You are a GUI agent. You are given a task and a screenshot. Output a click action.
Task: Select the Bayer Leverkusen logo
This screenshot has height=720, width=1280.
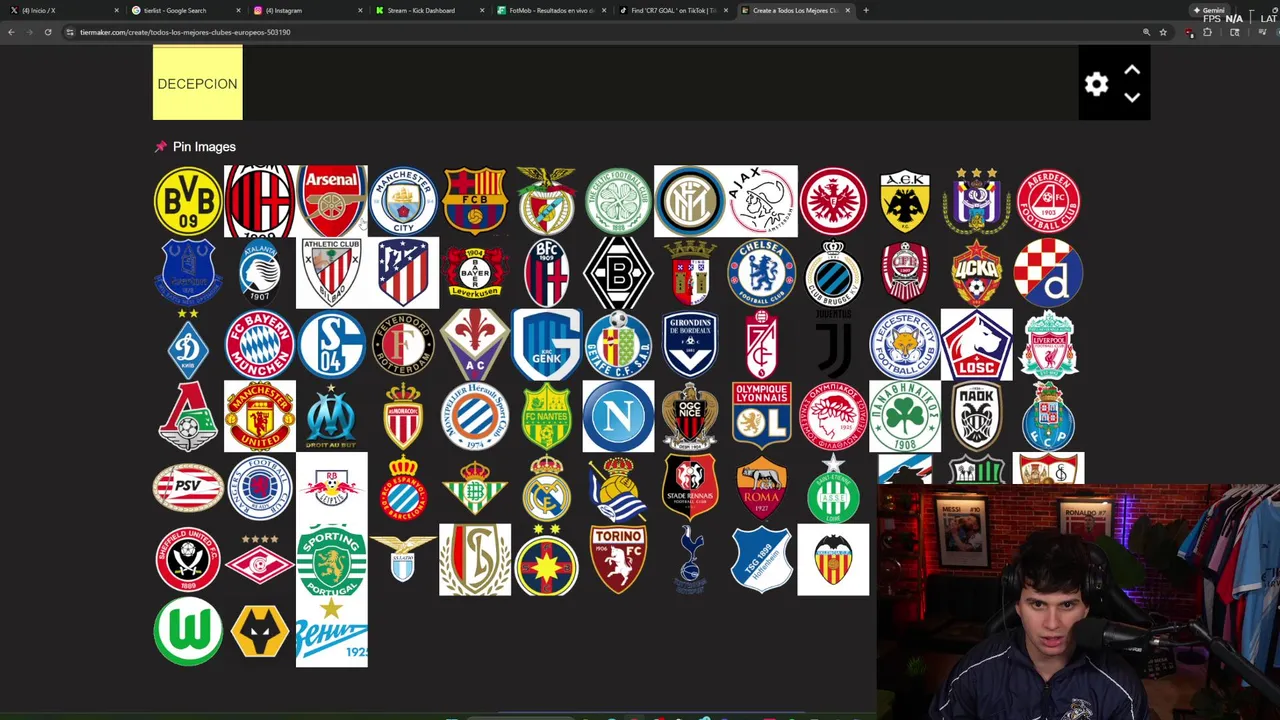[x=475, y=273]
